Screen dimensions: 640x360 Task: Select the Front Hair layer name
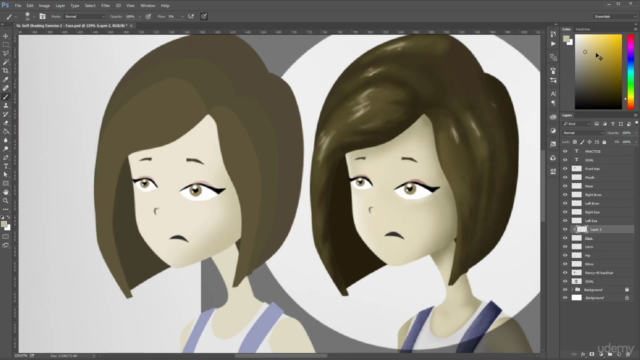592,169
